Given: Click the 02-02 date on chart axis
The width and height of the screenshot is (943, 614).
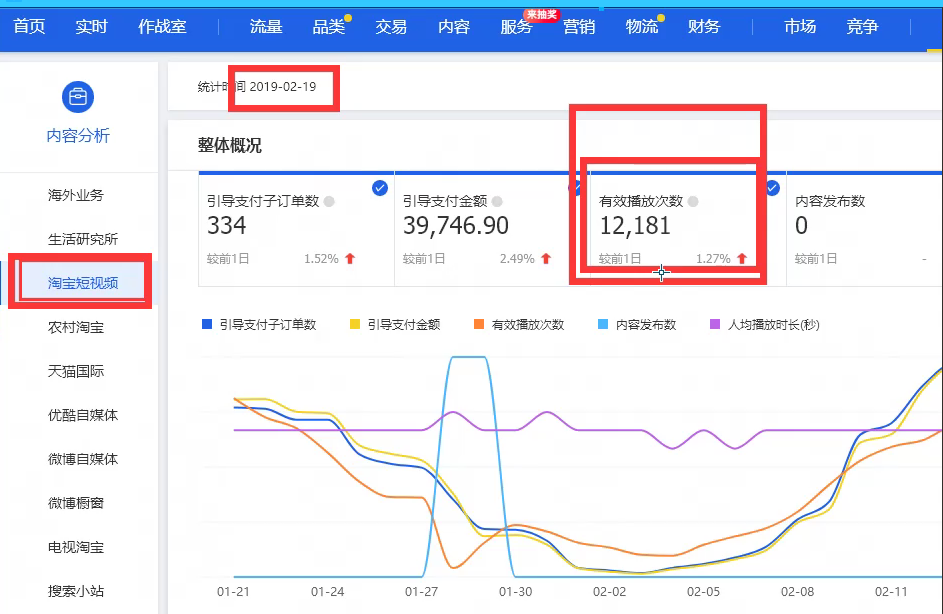Looking at the screenshot, I should [x=609, y=592].
